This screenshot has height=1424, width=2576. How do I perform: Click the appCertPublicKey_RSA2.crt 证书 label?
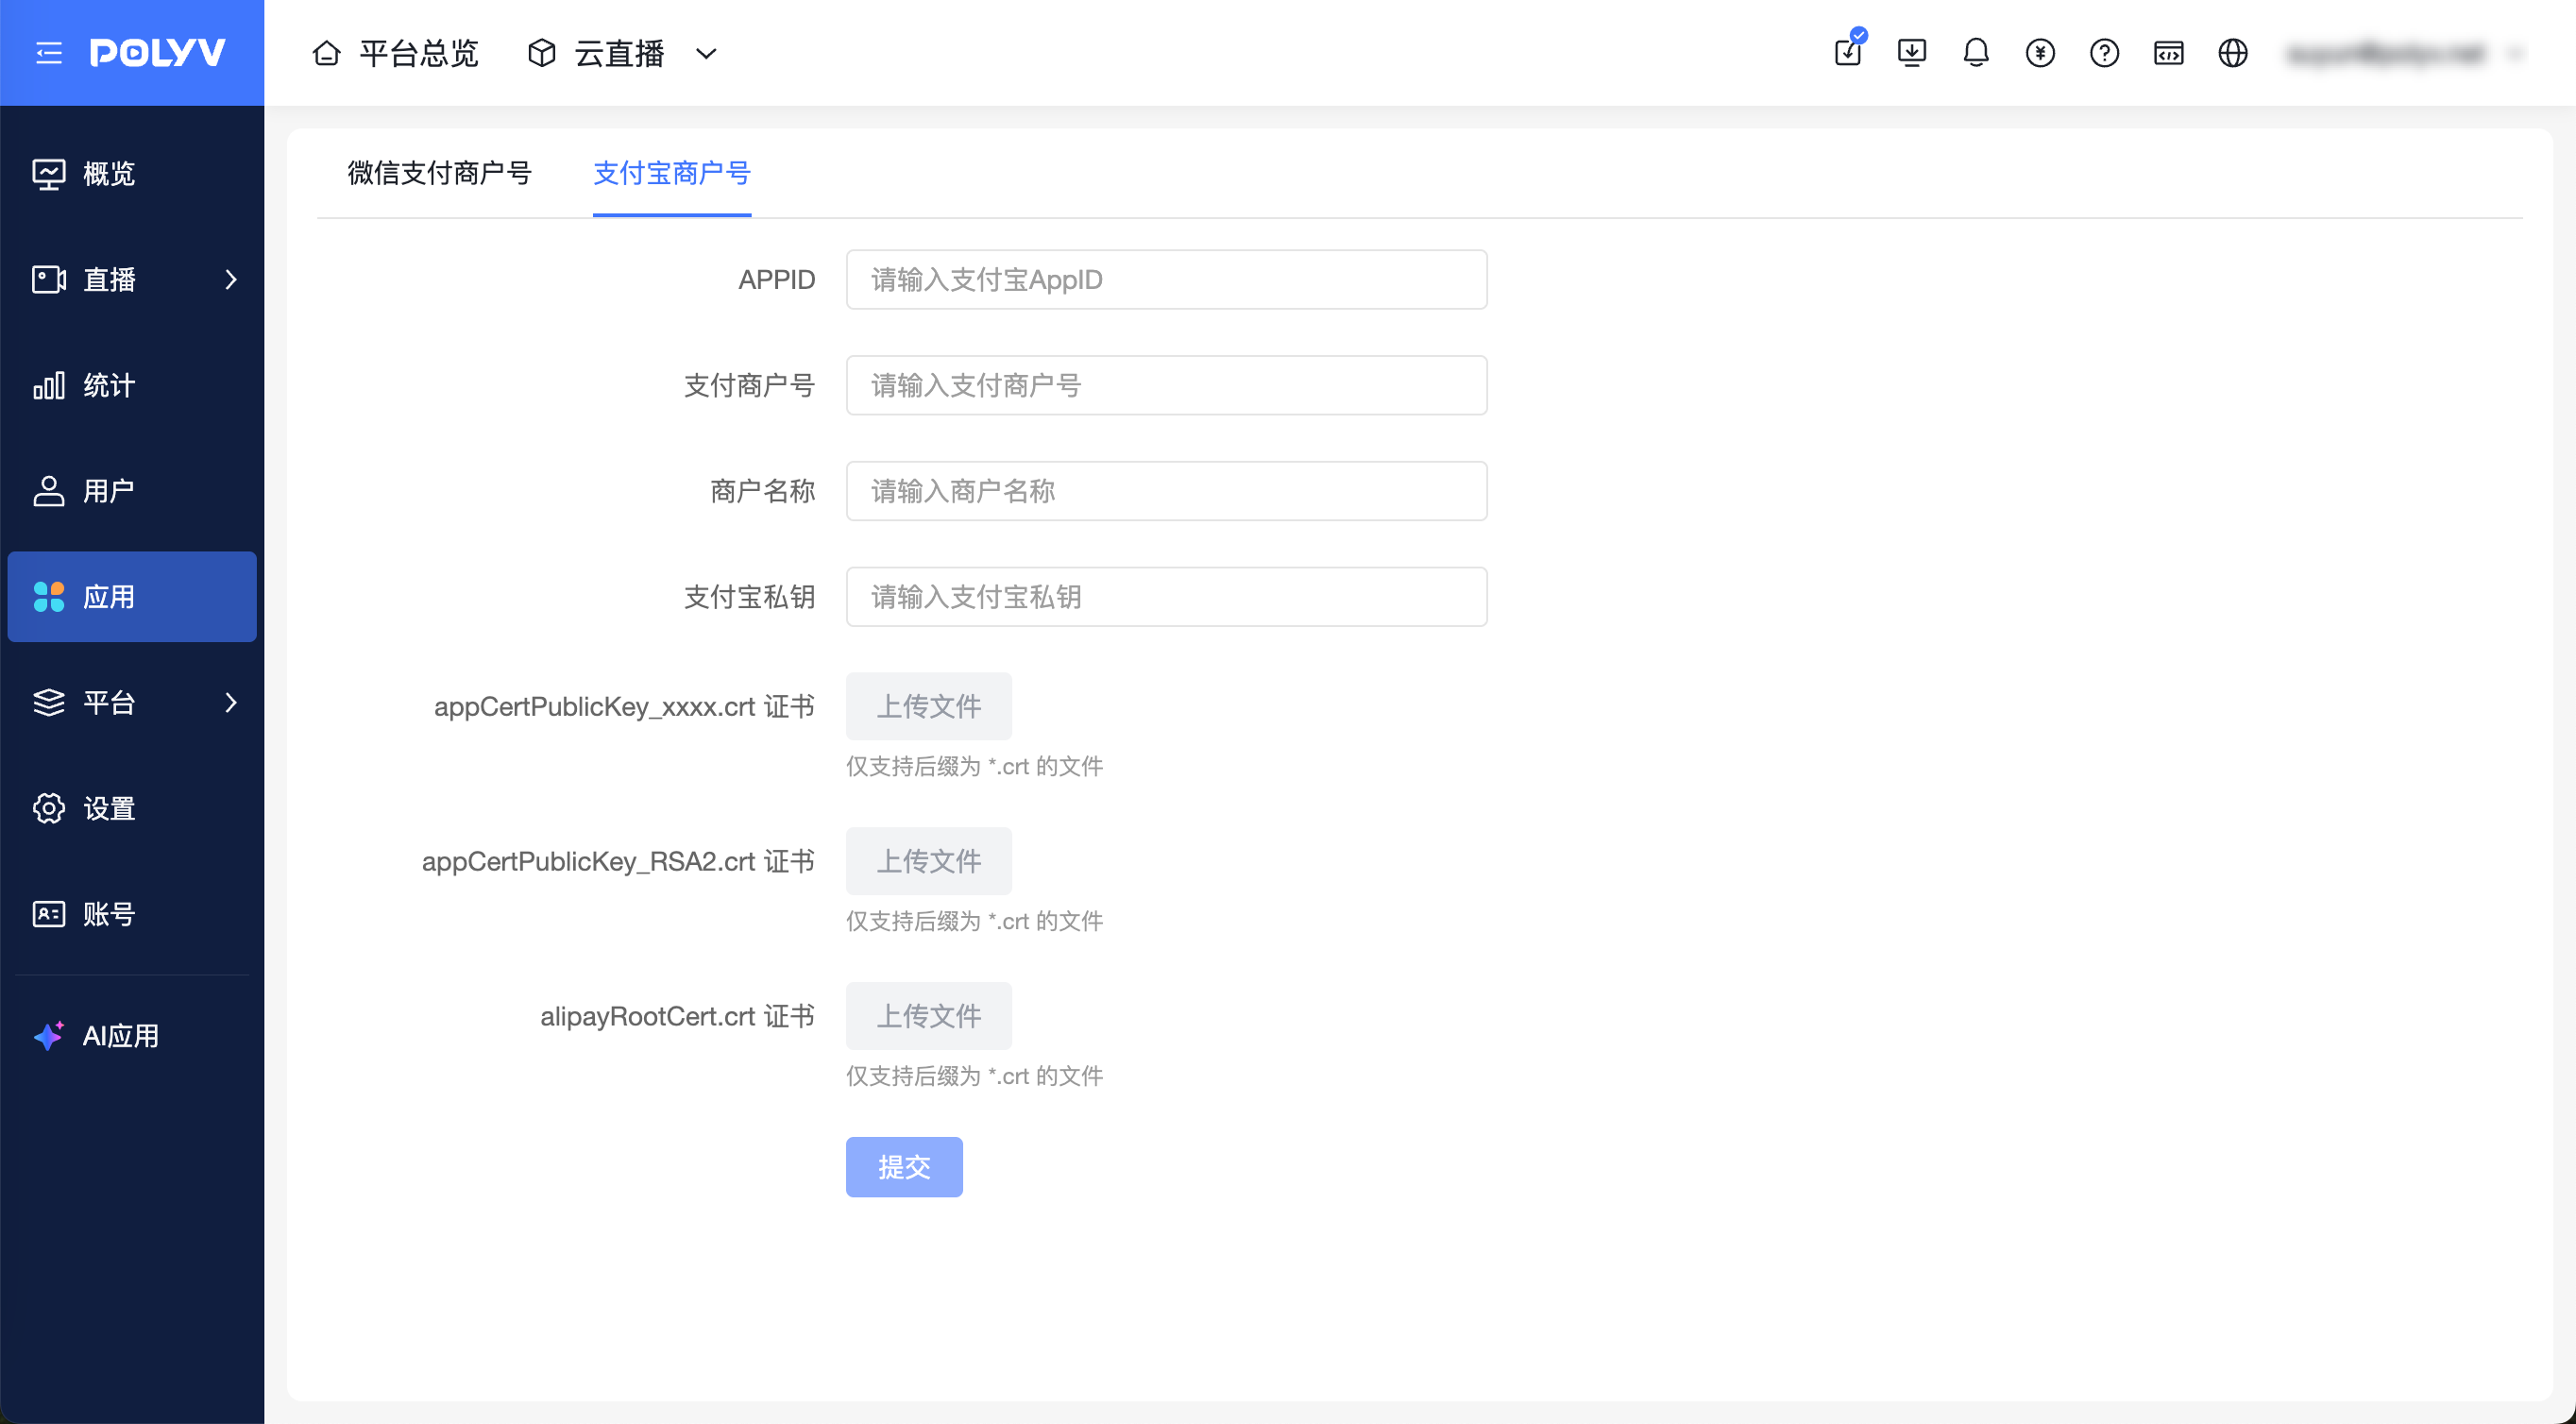619,862
